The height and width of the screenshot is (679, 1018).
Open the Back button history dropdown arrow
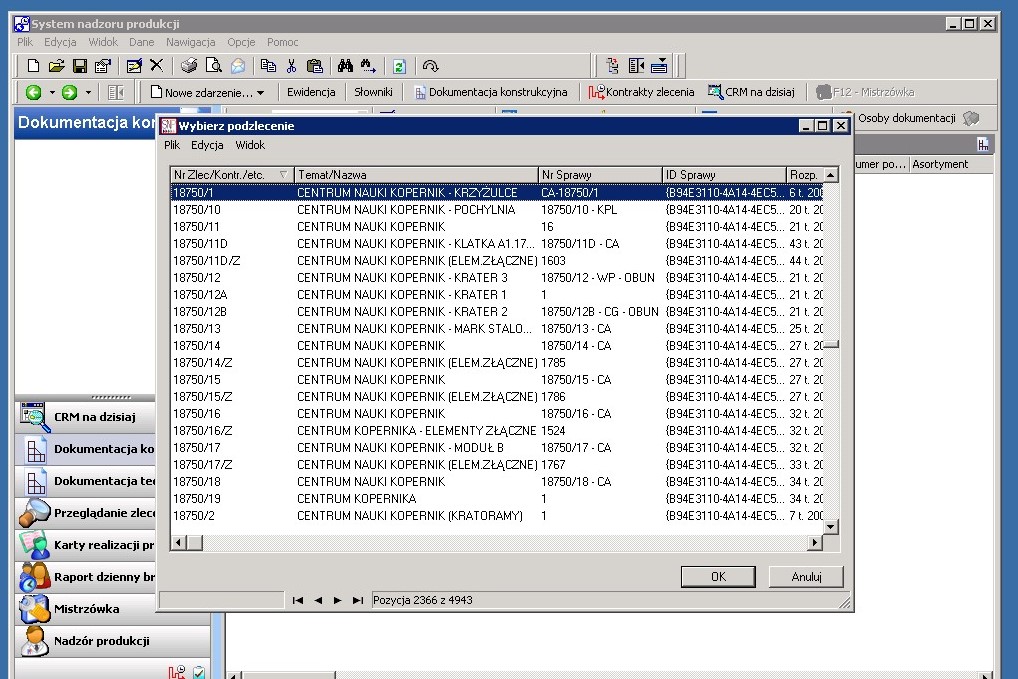click(52, 92)
